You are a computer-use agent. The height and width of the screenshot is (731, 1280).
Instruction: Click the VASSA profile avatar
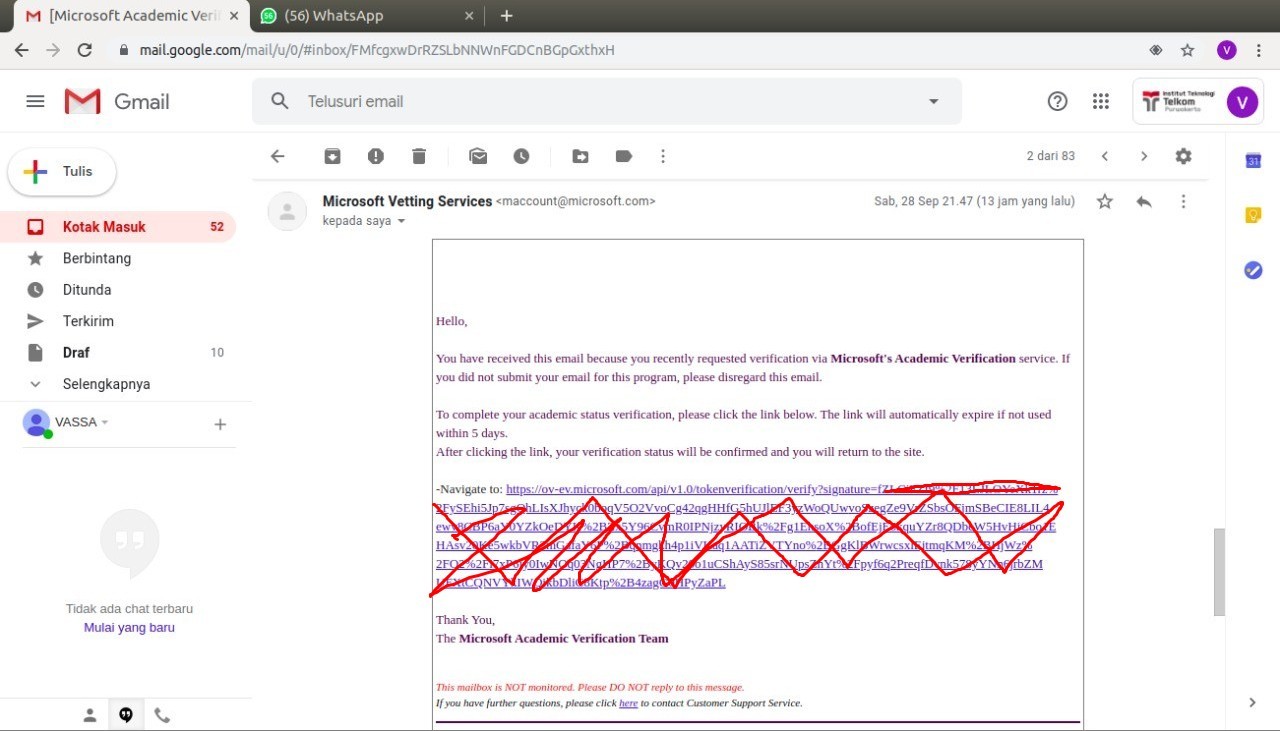(36, 423)
